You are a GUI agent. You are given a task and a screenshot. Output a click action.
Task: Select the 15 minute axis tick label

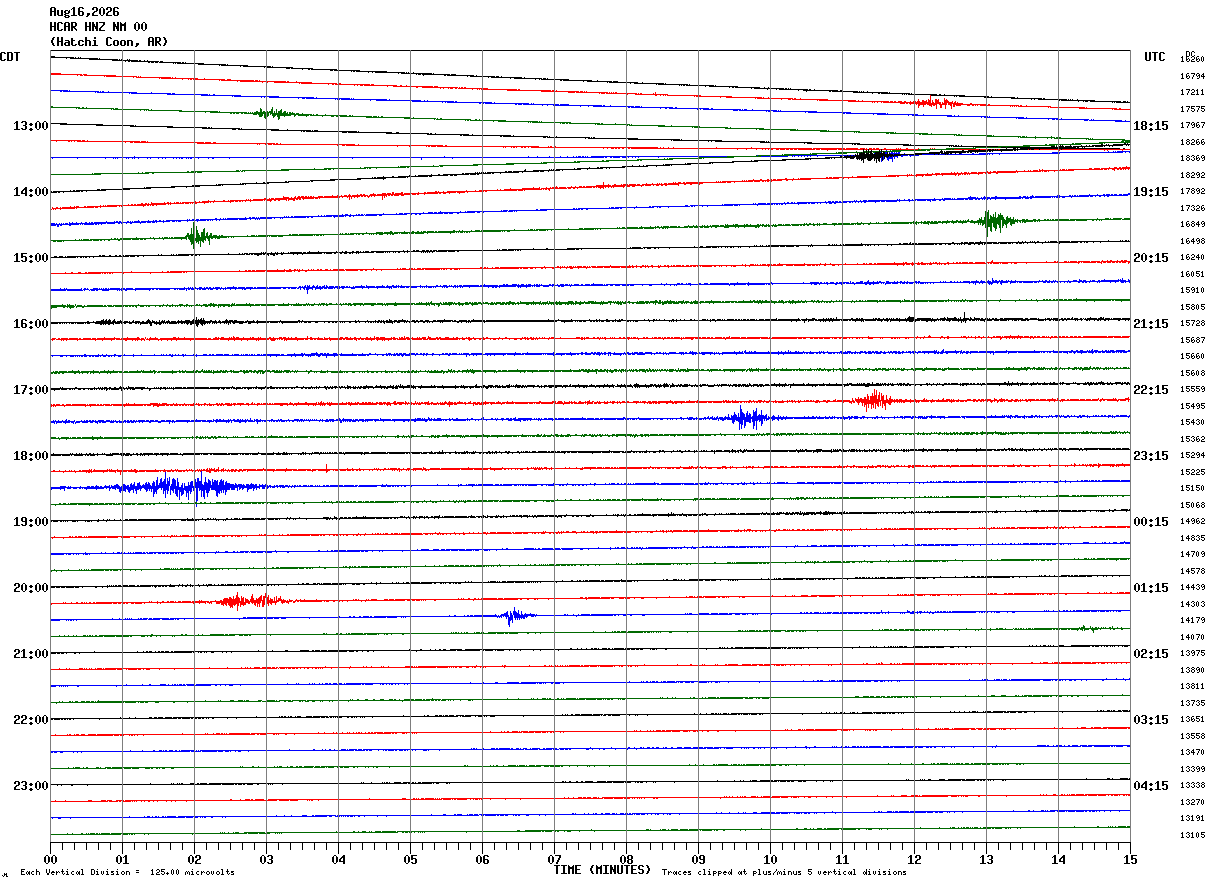pyautogui.click(x=1130, y=859)
